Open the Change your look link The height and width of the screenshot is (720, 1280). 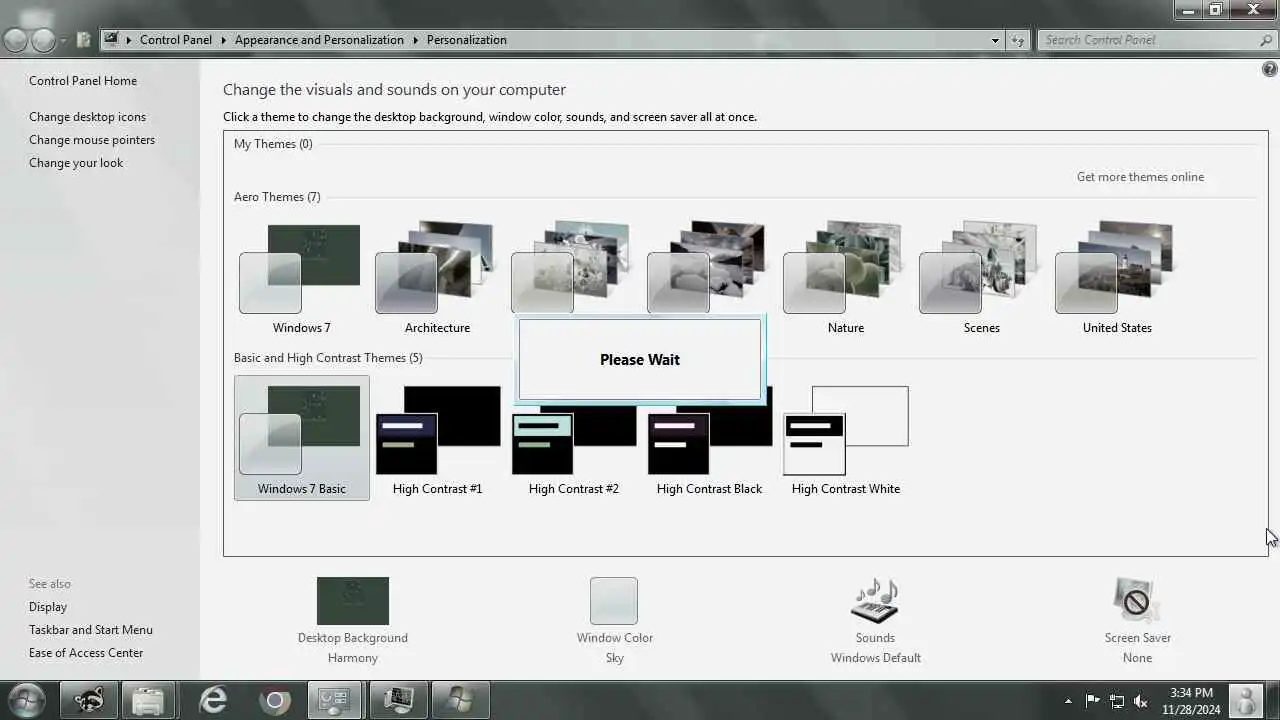pyautogui.click(x=76, y=163)
